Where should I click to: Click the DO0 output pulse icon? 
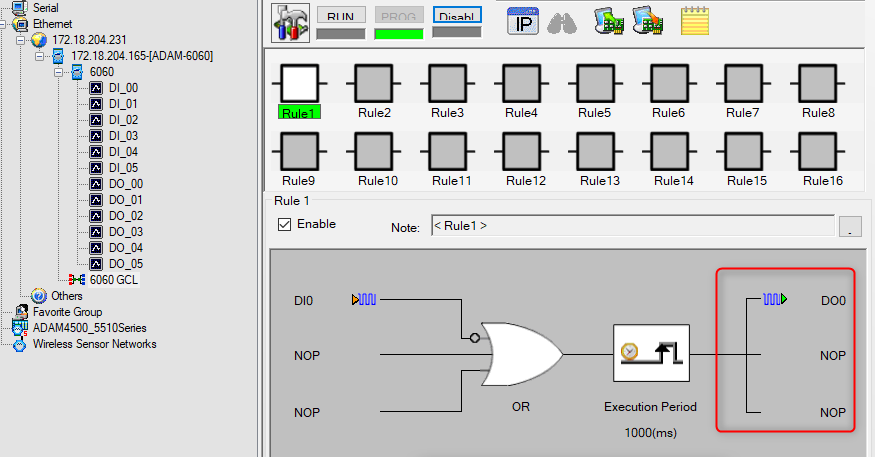pos(775,299)
